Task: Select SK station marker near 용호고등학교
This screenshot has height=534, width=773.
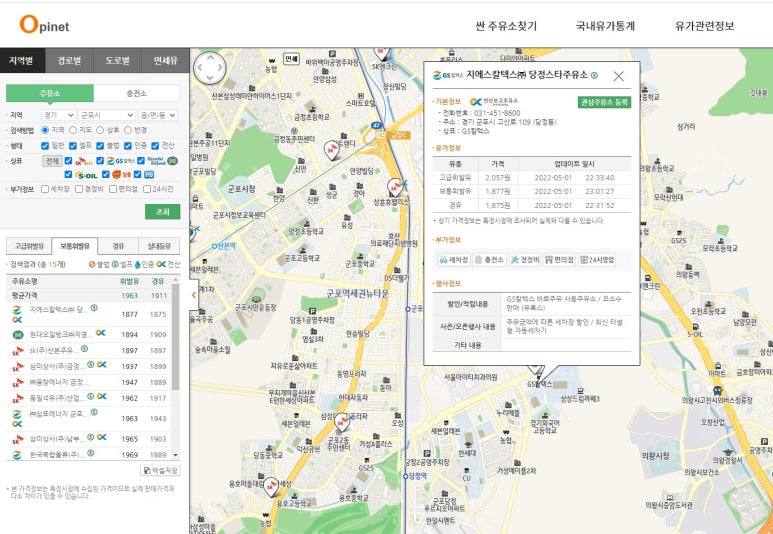Action: (x=271, y=486)
